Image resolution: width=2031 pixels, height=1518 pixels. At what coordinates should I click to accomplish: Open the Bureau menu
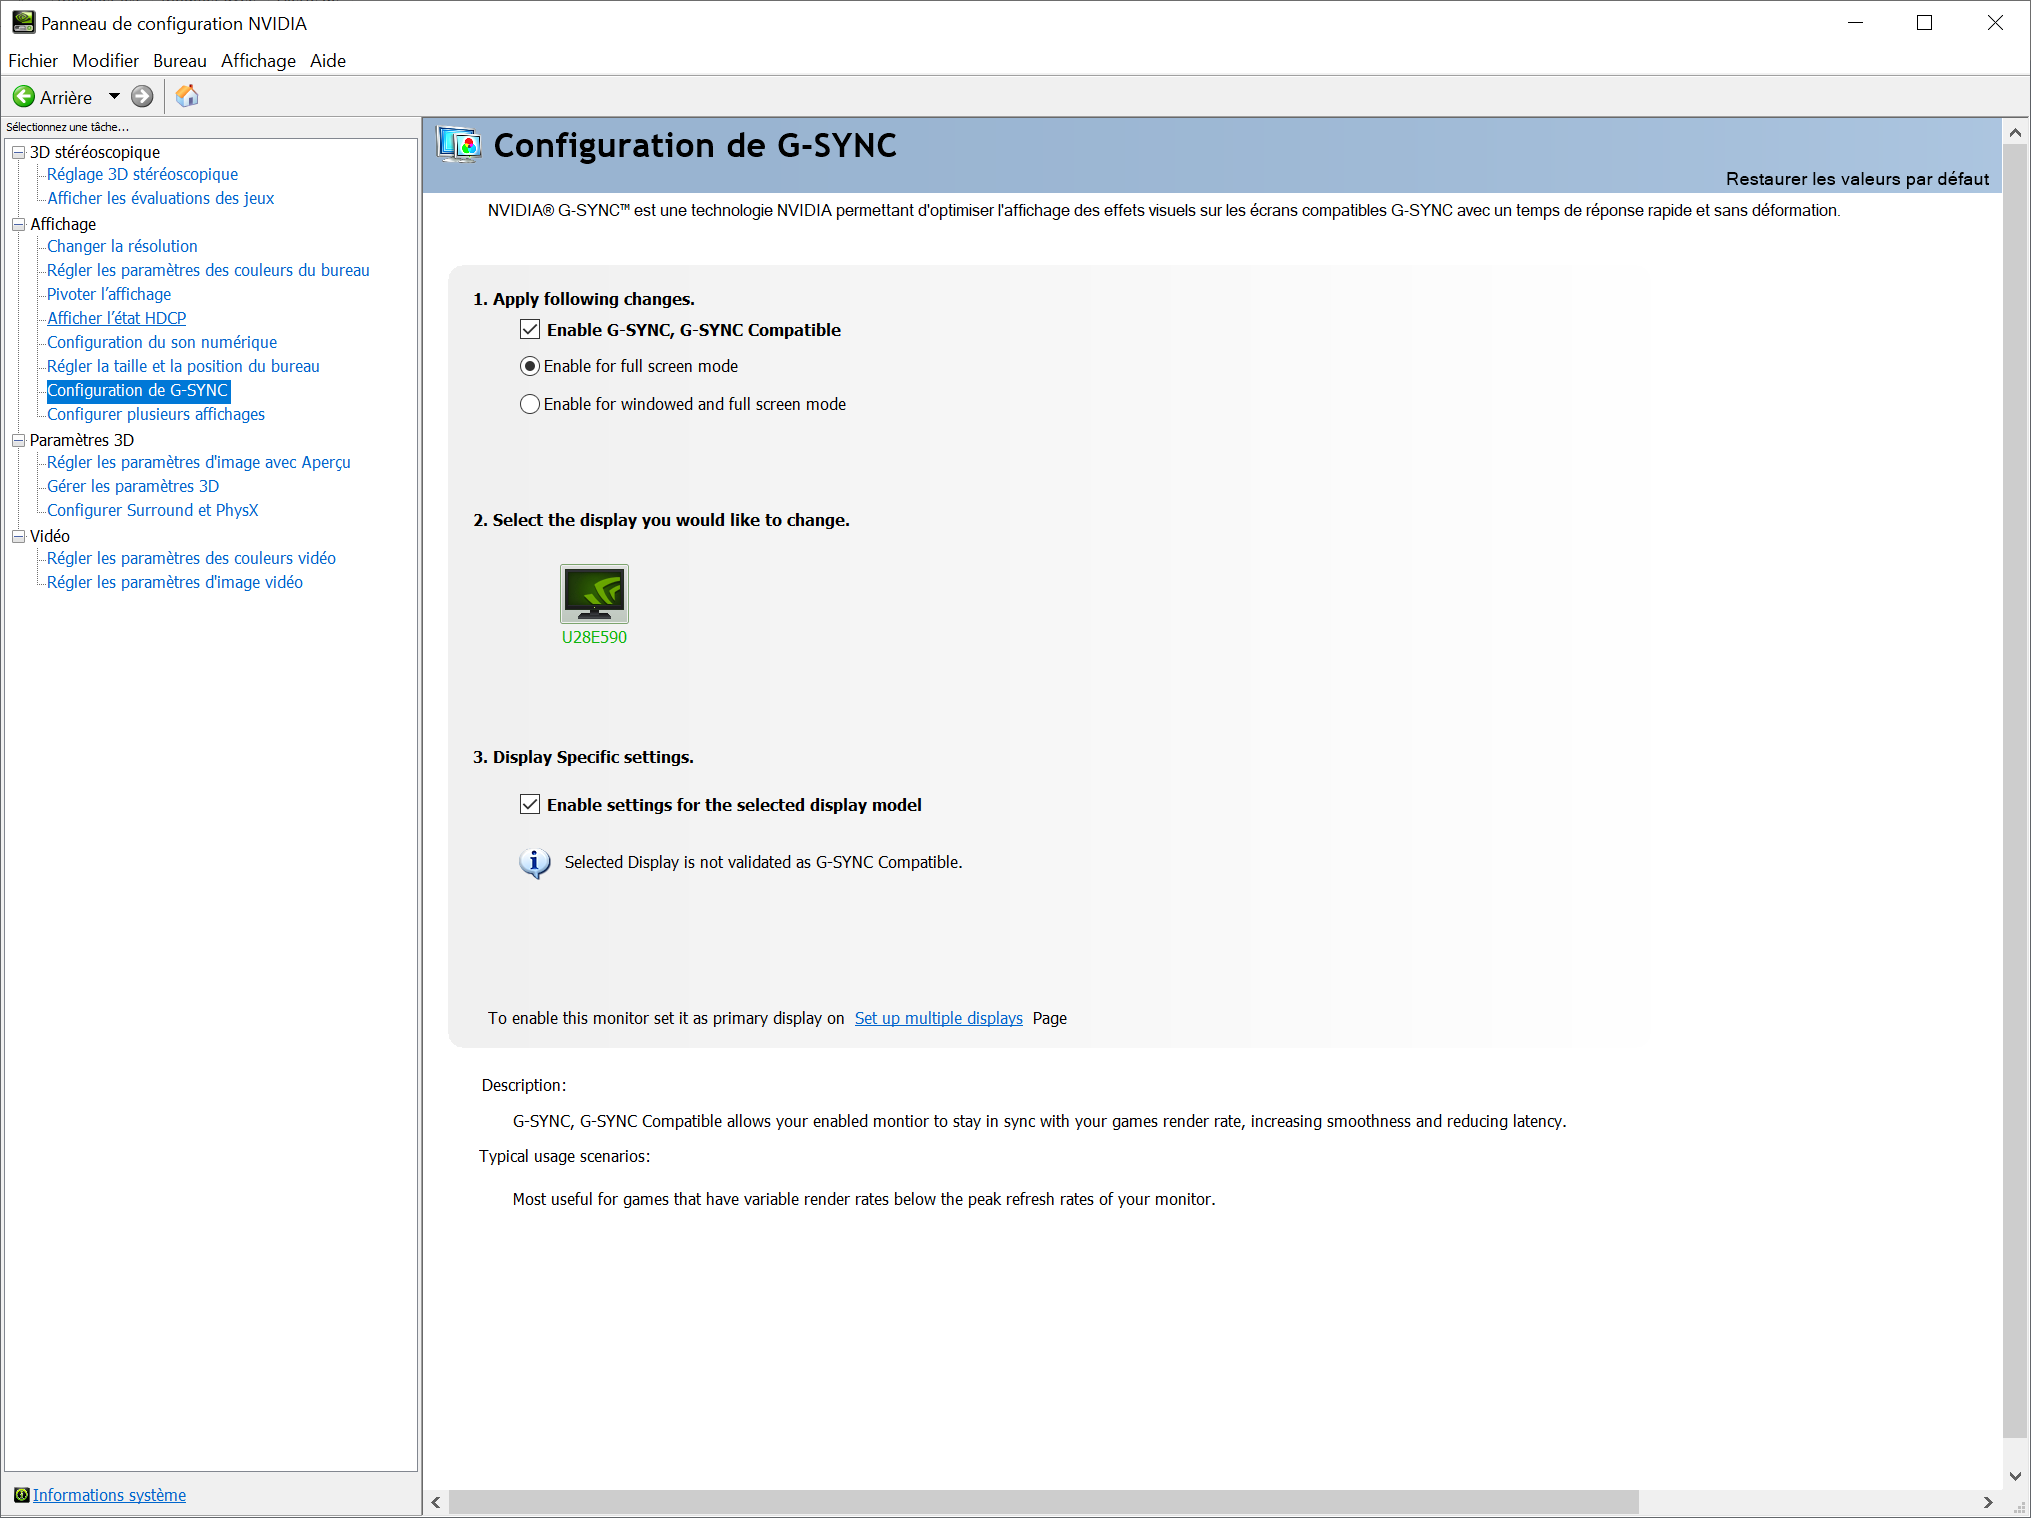coord(179,61)
